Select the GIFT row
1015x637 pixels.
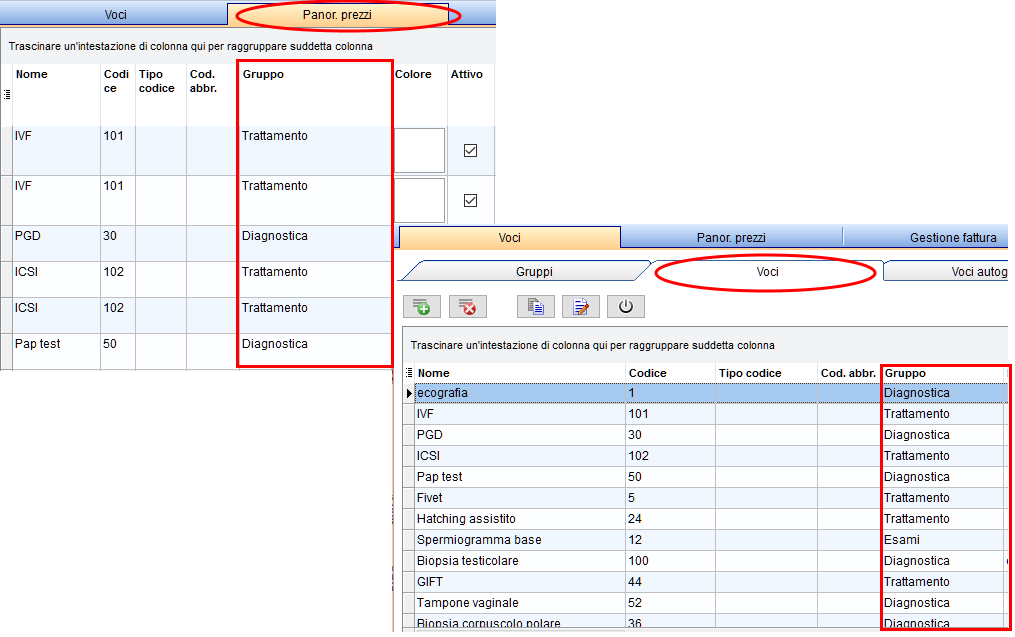pos(520,582)
